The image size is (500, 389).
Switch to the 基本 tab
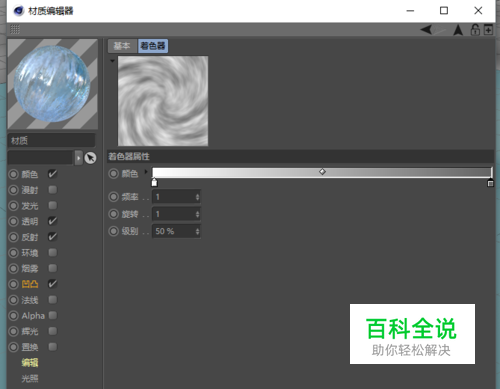tap(122, 46)
